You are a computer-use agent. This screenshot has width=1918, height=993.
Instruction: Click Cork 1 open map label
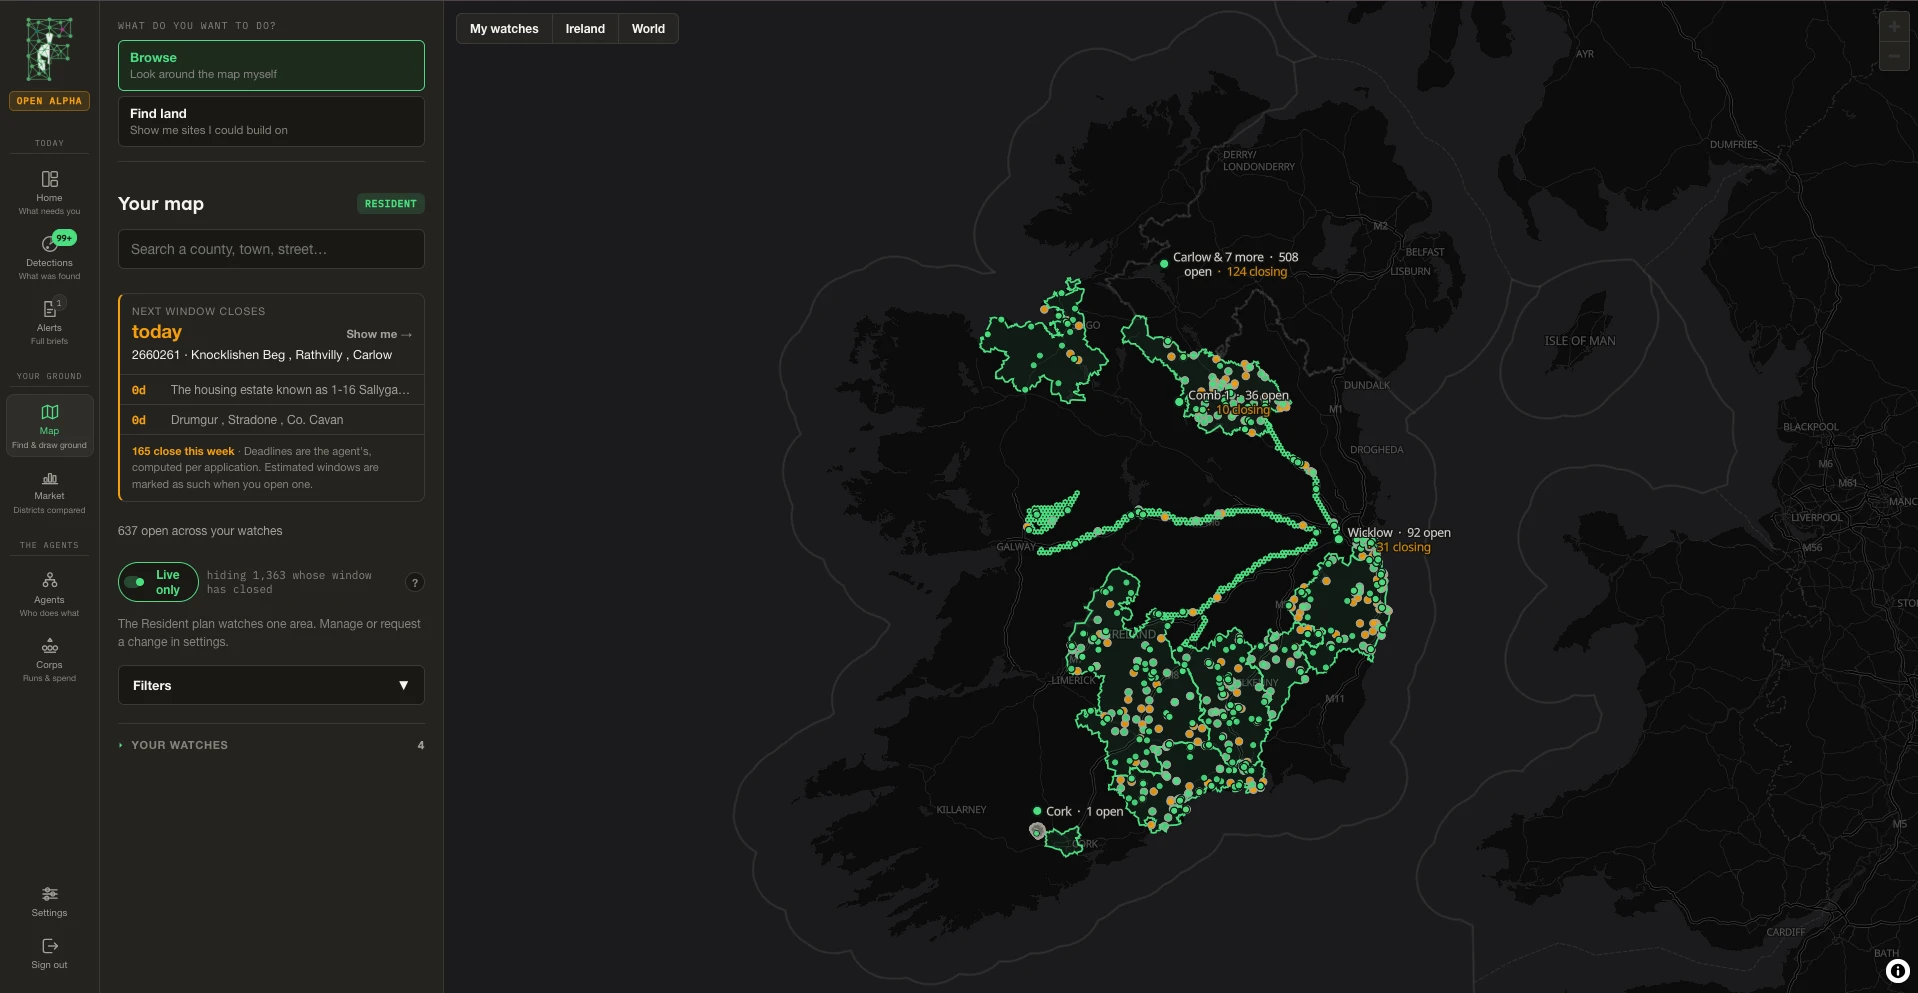click(x=1084, y=812)
